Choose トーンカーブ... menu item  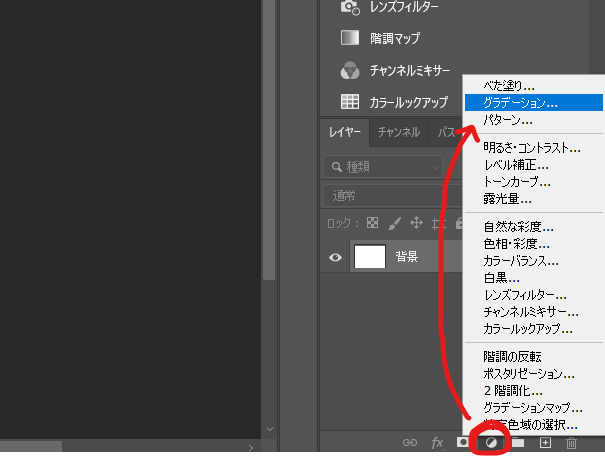(x=534, y=182)
